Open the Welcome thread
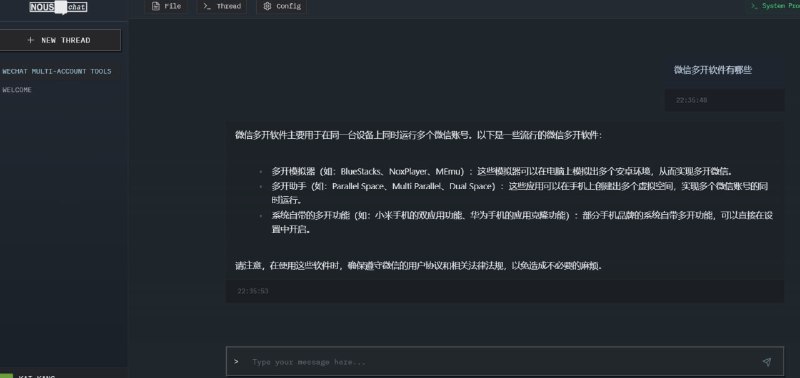 (17, 90)
